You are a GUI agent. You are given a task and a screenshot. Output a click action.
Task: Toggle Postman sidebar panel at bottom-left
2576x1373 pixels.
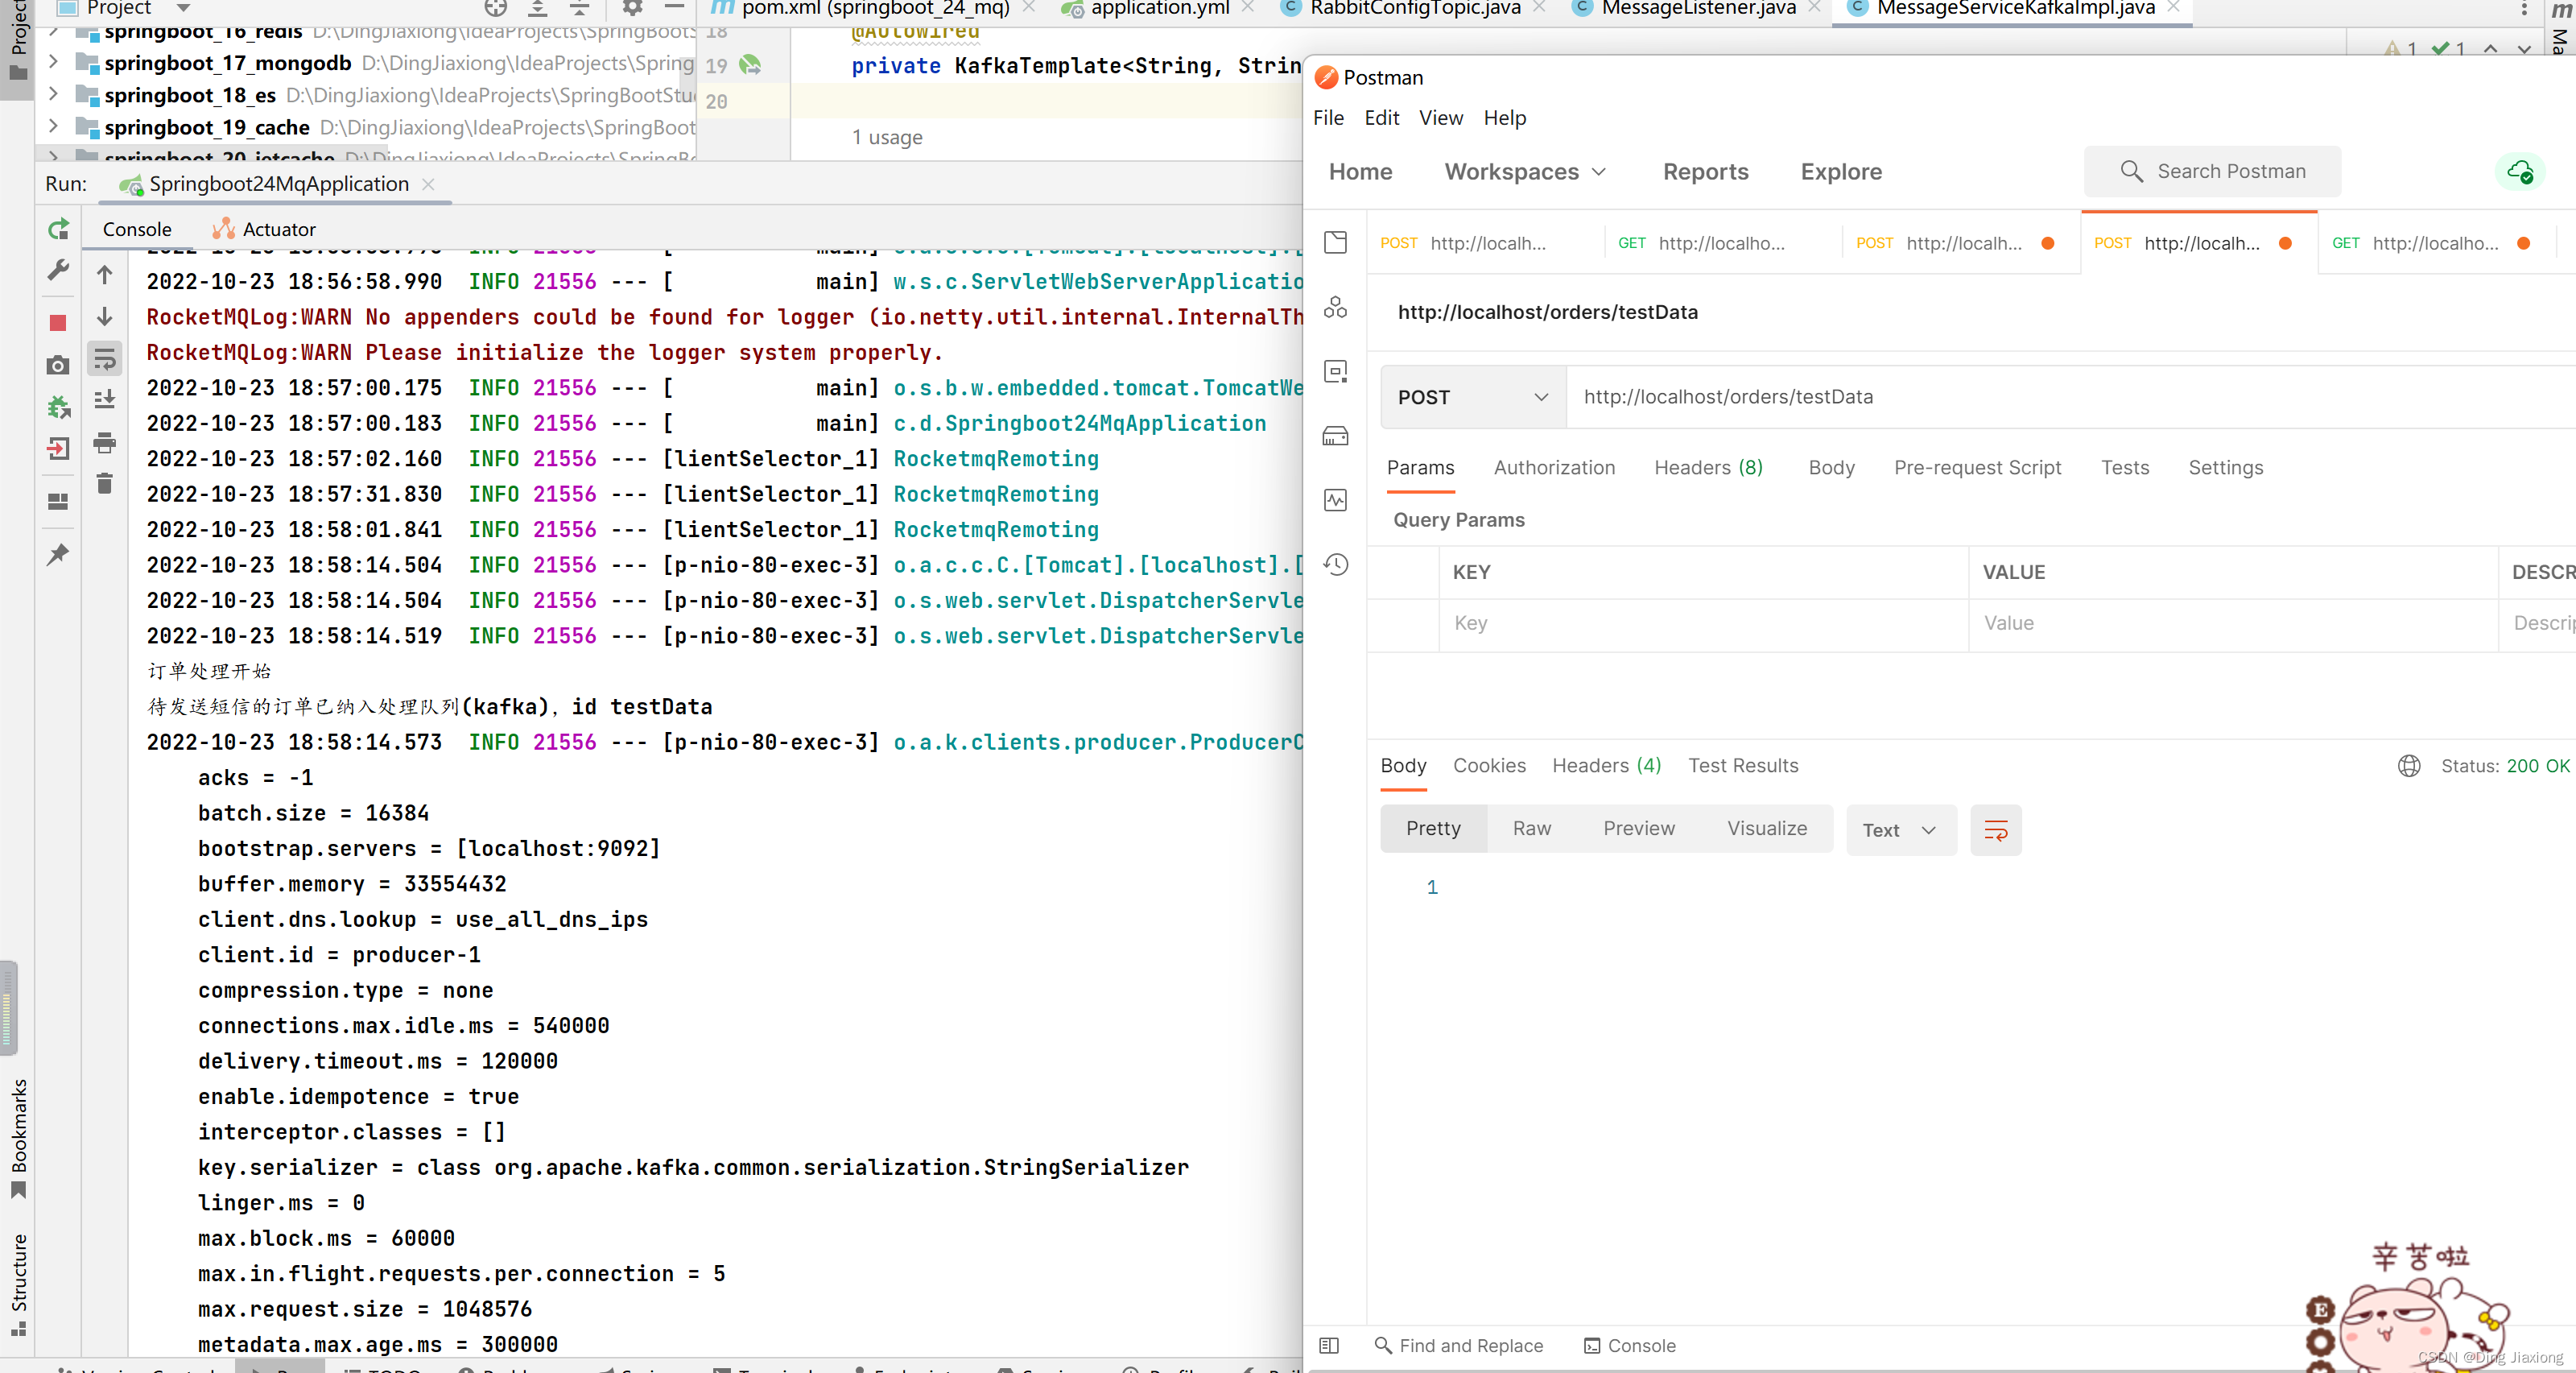[1328, 1345]
